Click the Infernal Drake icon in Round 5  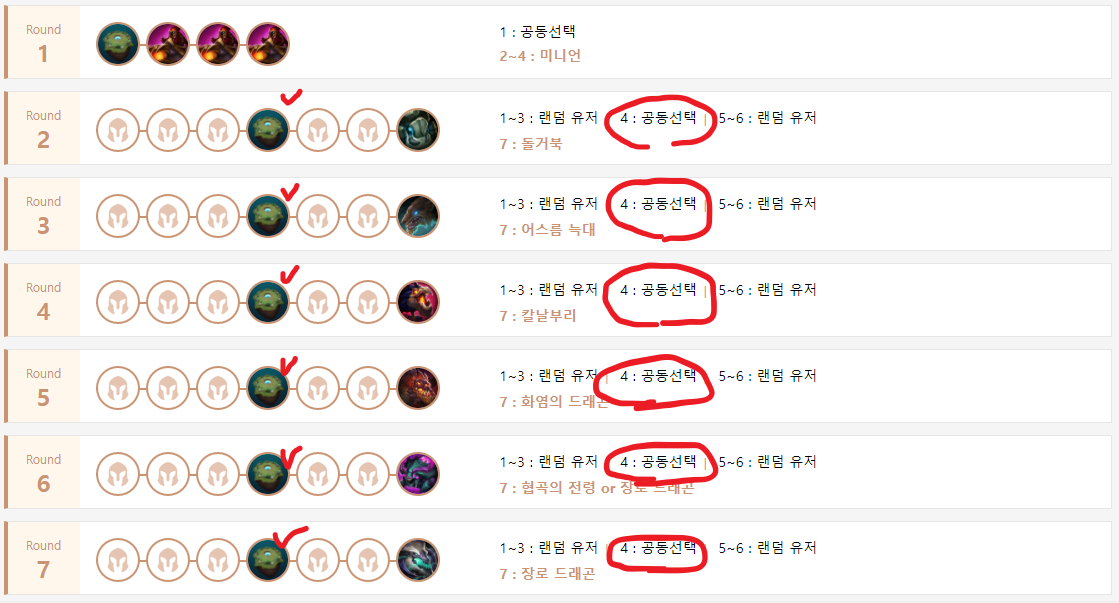pos(417,388)
